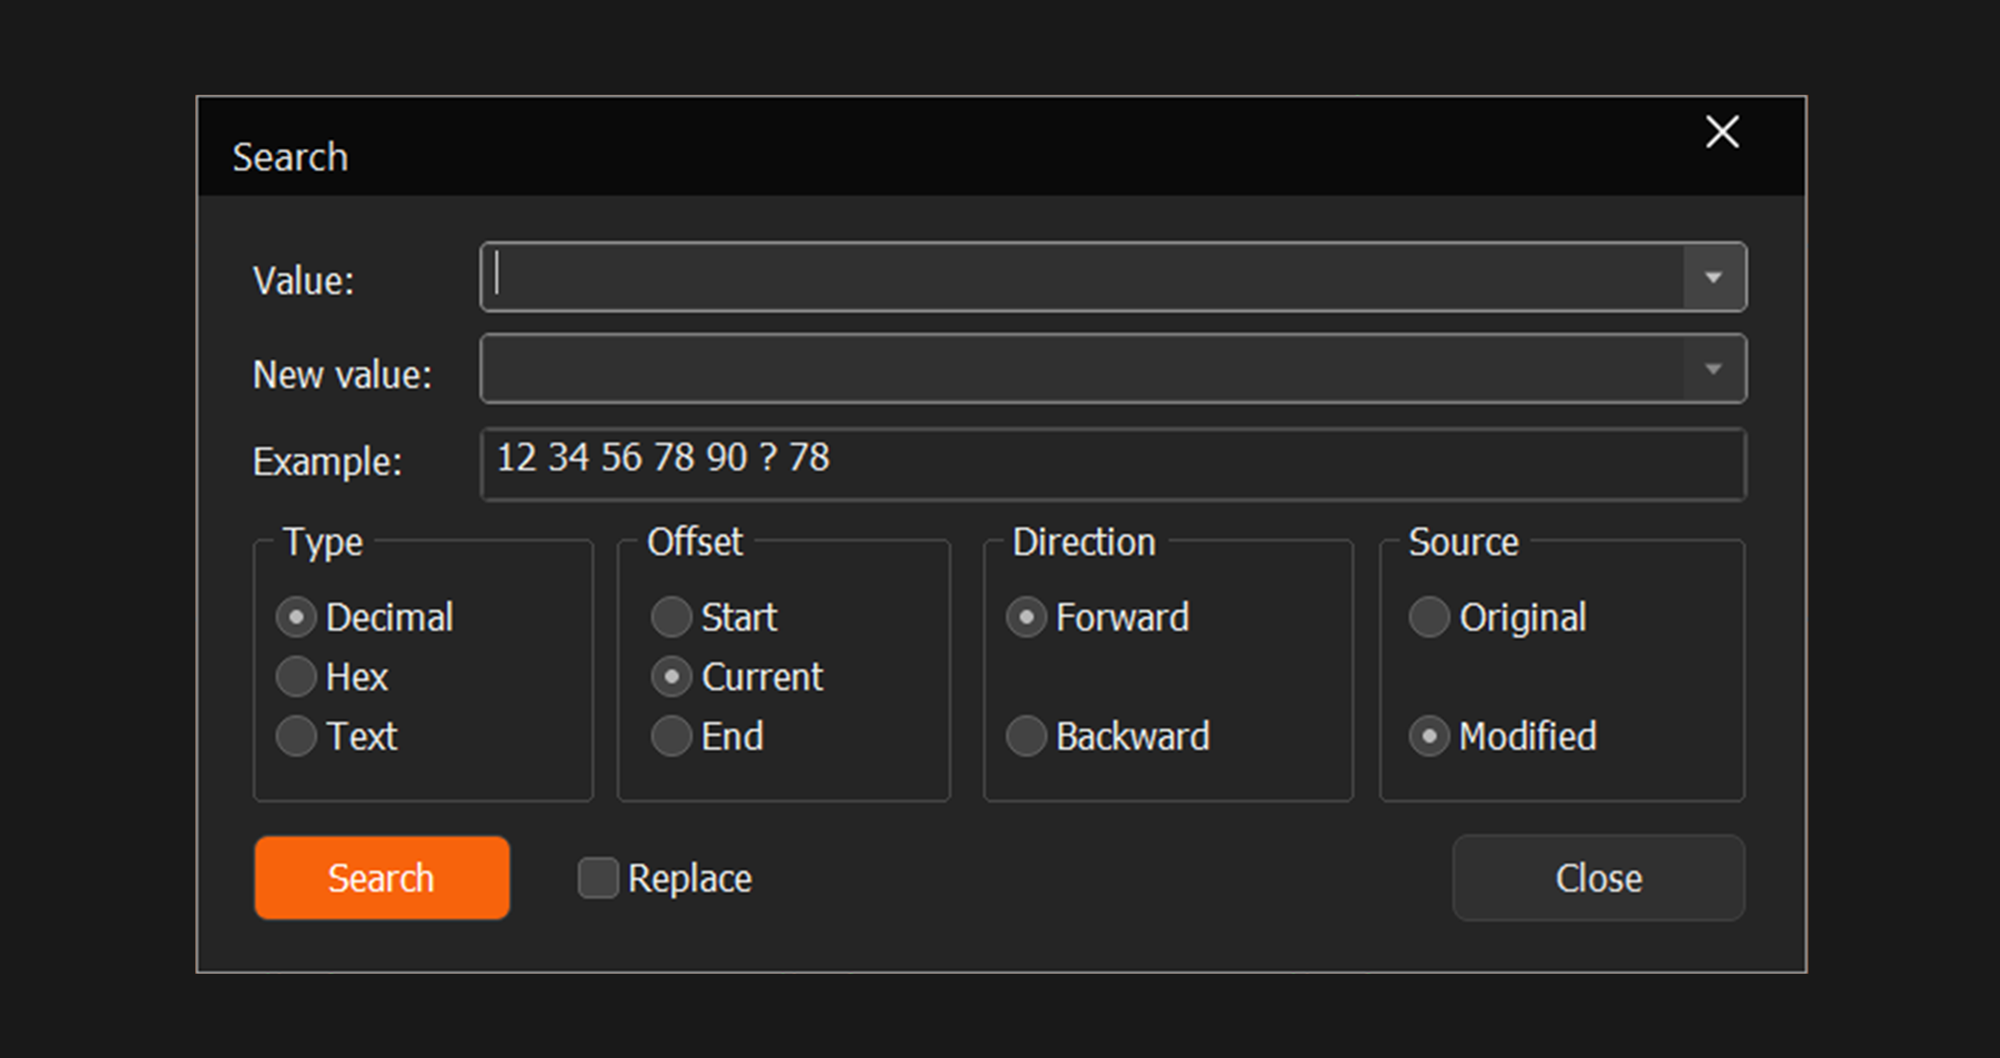Select Modified as the source
Screen dimensions: 2000x1058
(1429, 737)
